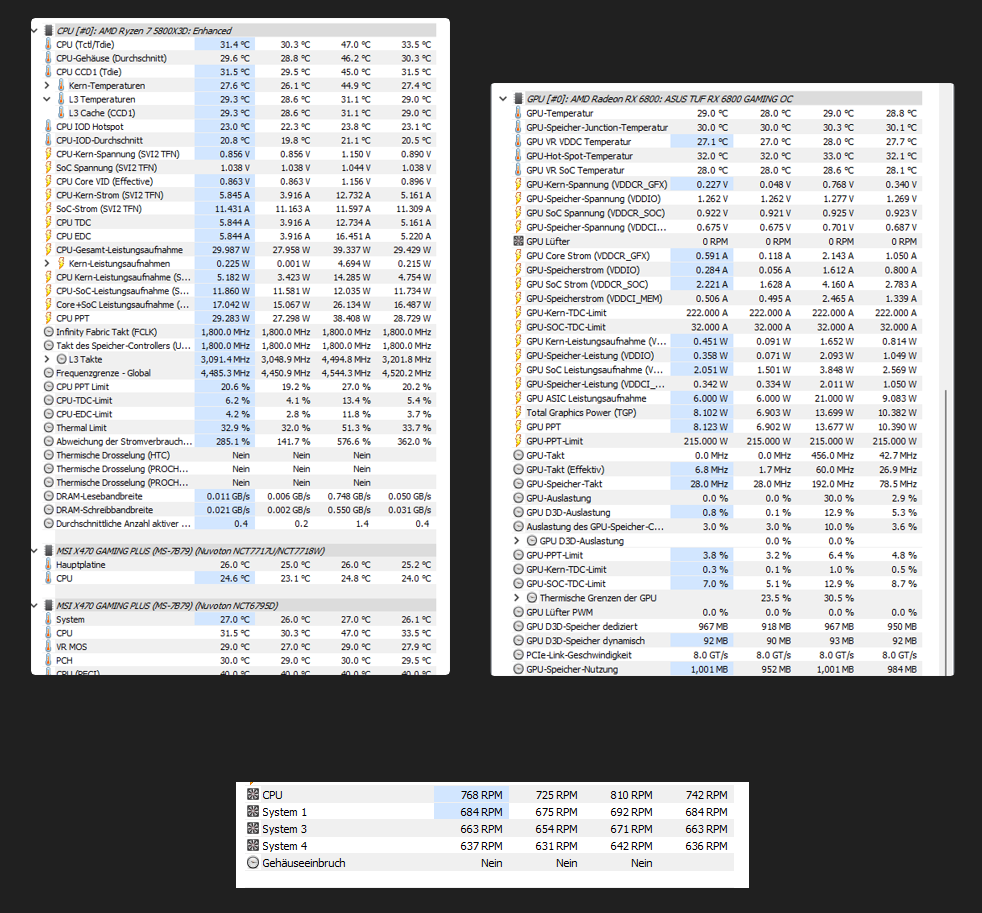Click the 29.987 W value of CPU-Gesamt-Leistungsaufnahme
Viewport: 982px width, 913px height.
pos(230,250)
